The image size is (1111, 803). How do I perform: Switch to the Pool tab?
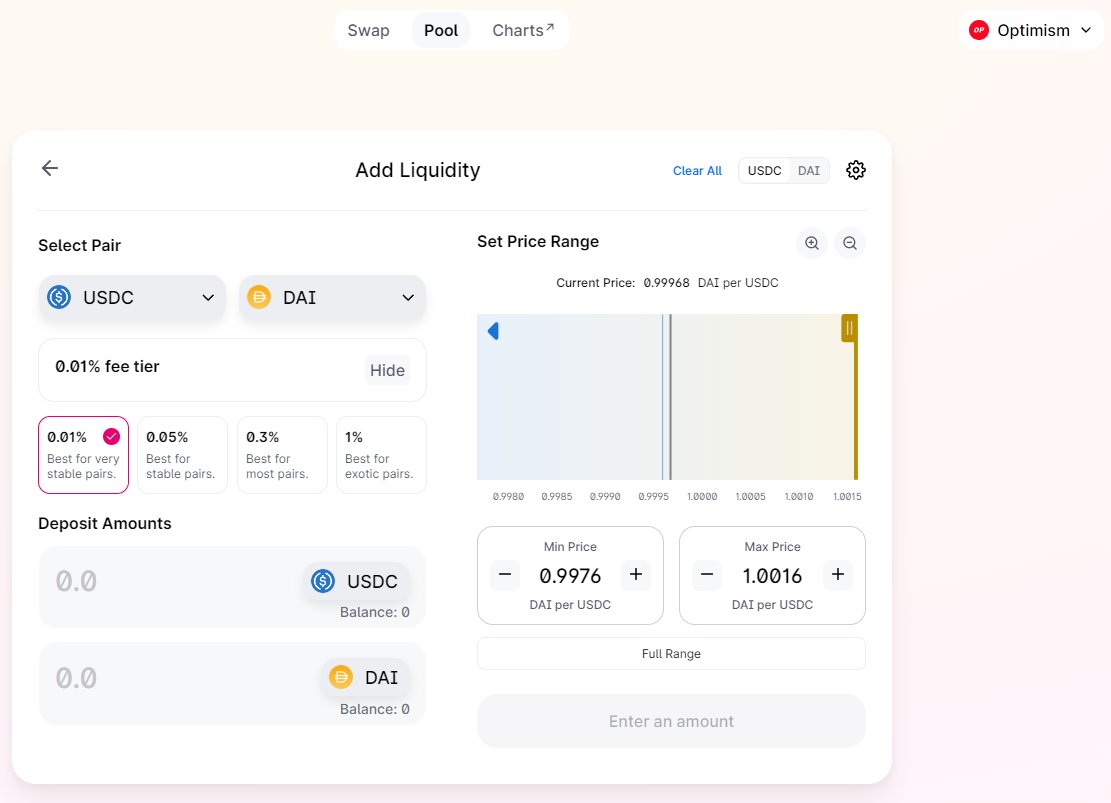click(441, 30)
